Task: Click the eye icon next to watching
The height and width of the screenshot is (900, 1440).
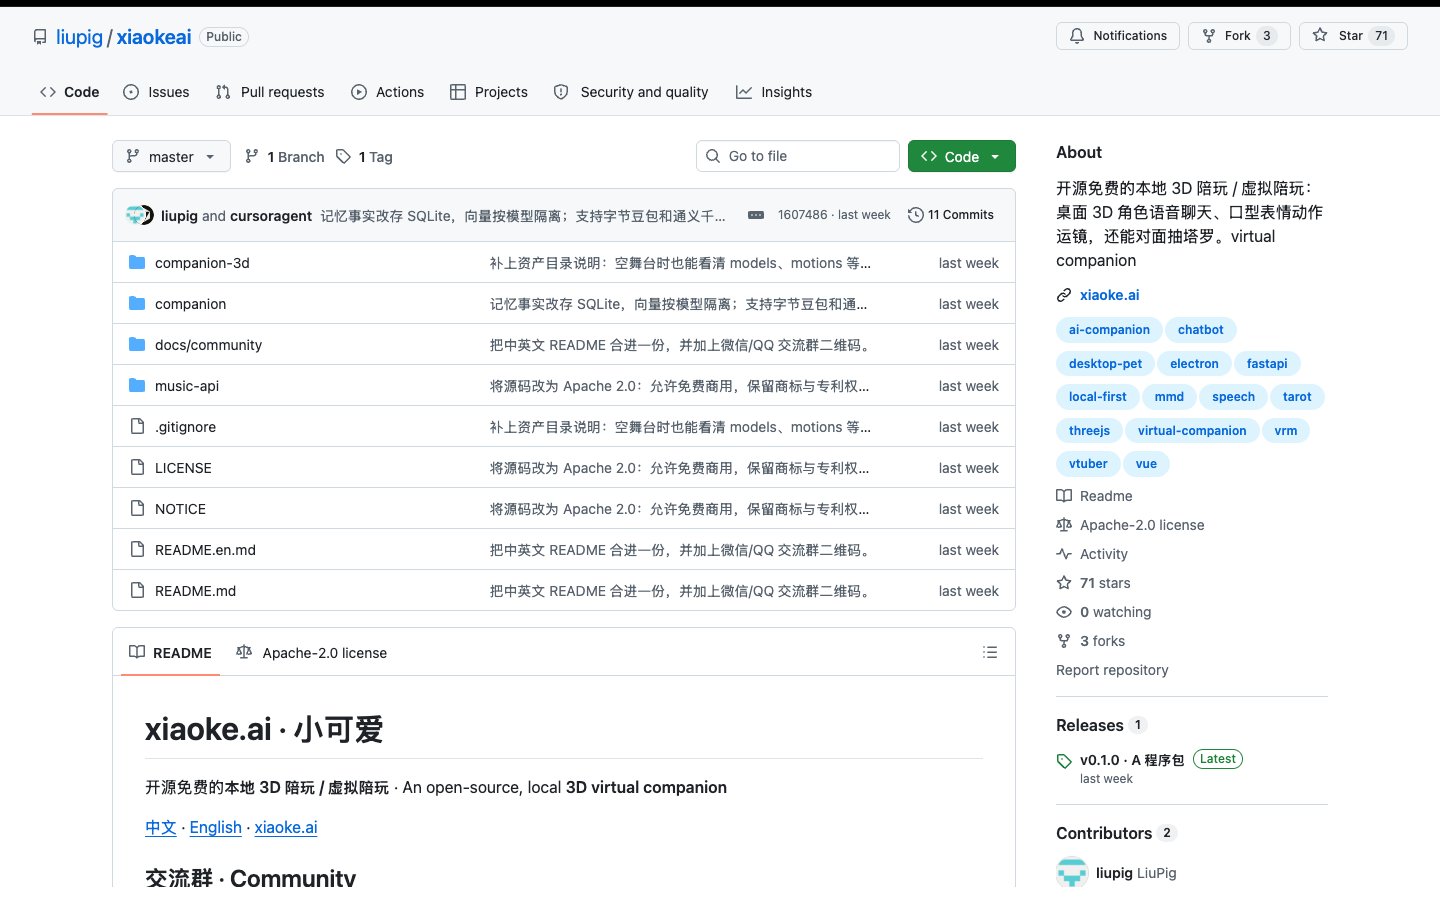Action: [1064, 612]
